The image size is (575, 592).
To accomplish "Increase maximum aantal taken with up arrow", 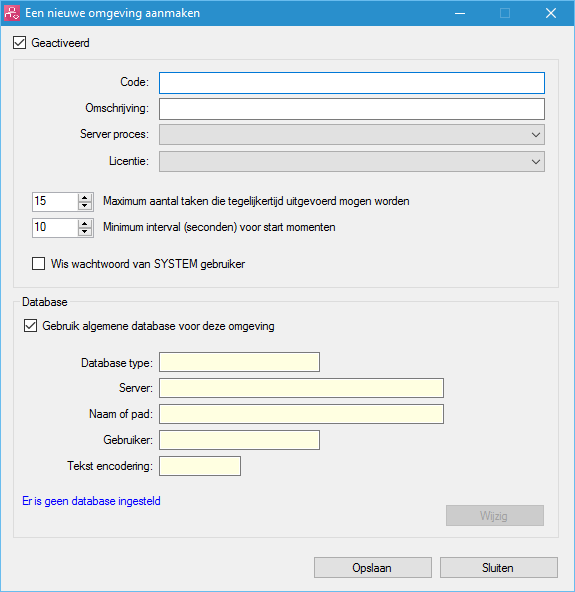I will tap(85, 197).
